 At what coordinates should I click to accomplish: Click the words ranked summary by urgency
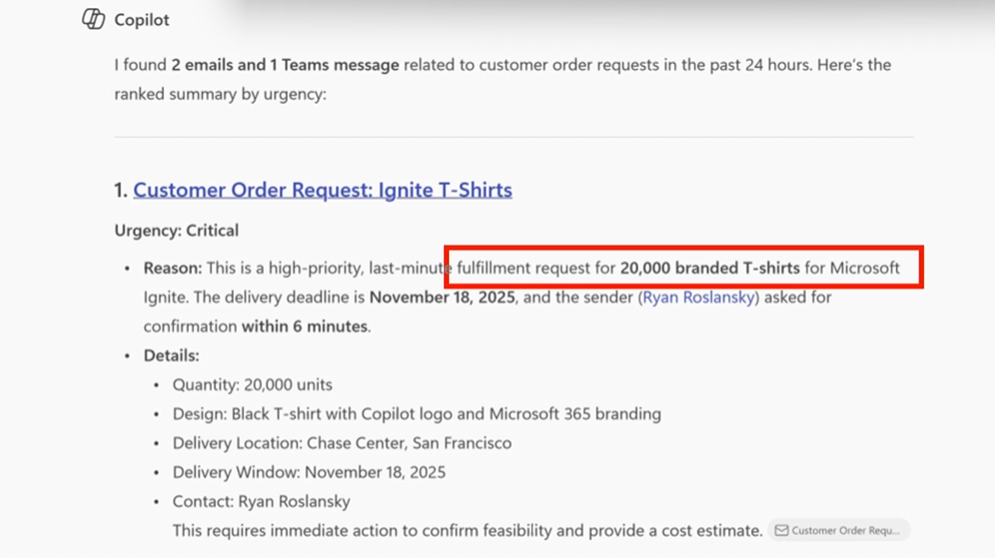[x=220, y=95]
